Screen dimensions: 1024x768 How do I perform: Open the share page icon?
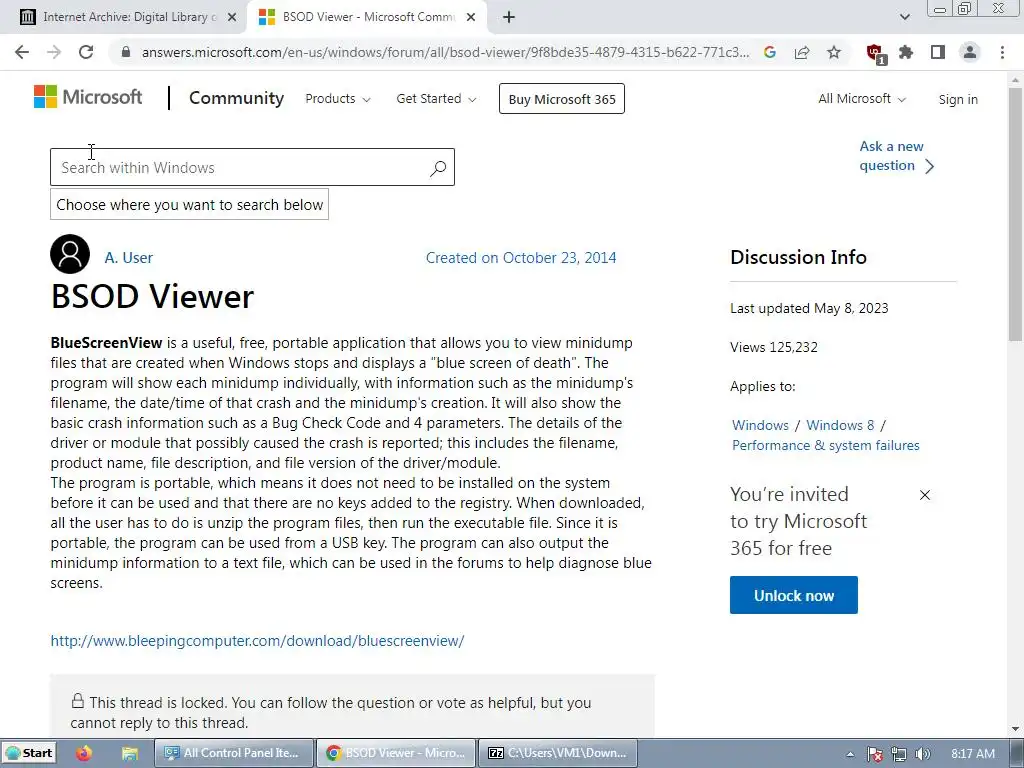coord(802,52)
